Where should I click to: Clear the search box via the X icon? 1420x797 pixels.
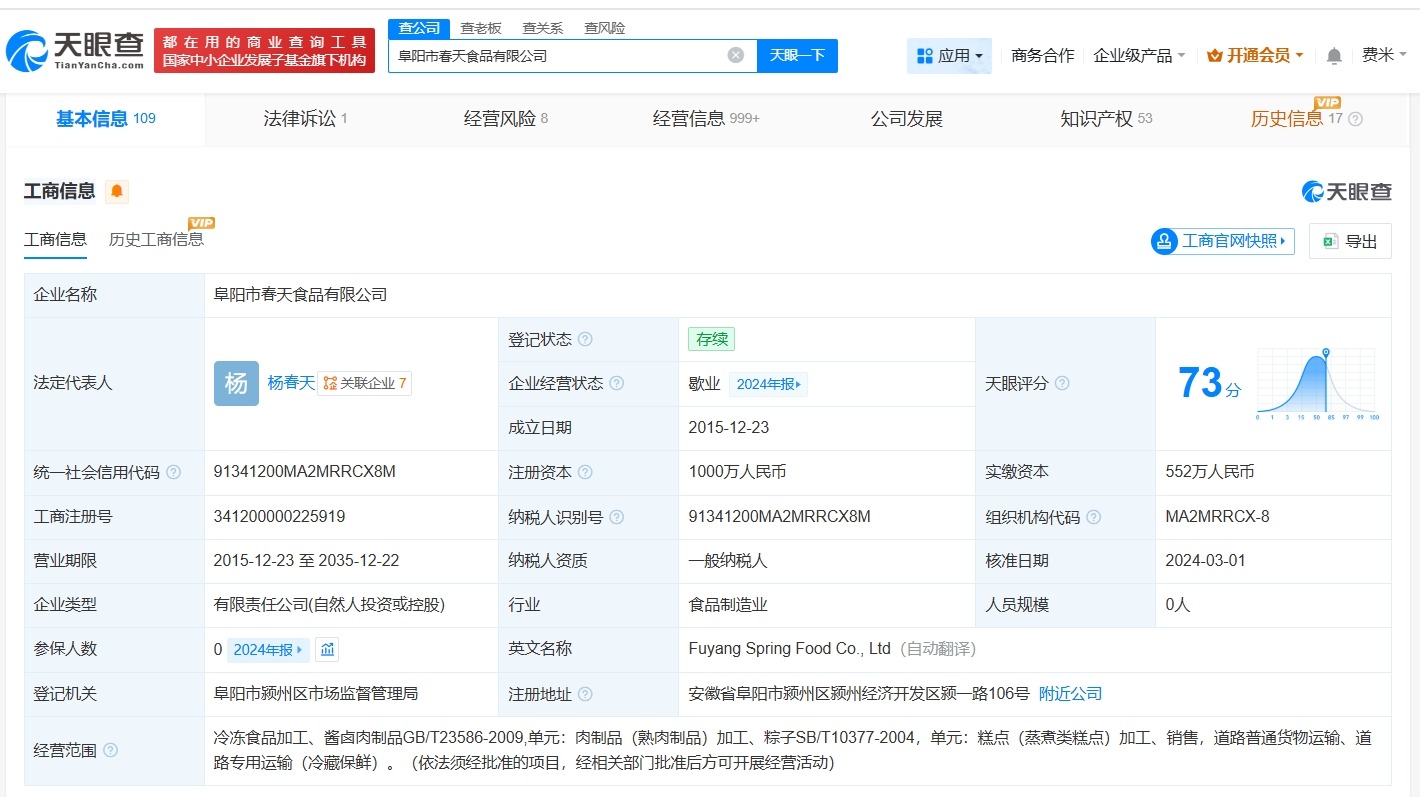click(x=737, y=55)
